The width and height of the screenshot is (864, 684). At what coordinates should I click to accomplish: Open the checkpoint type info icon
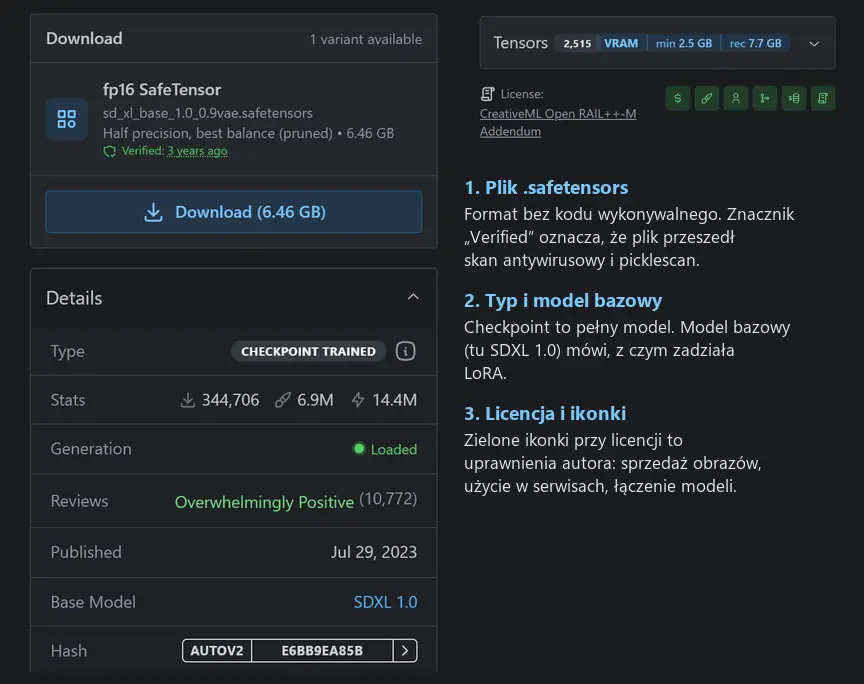406,351
